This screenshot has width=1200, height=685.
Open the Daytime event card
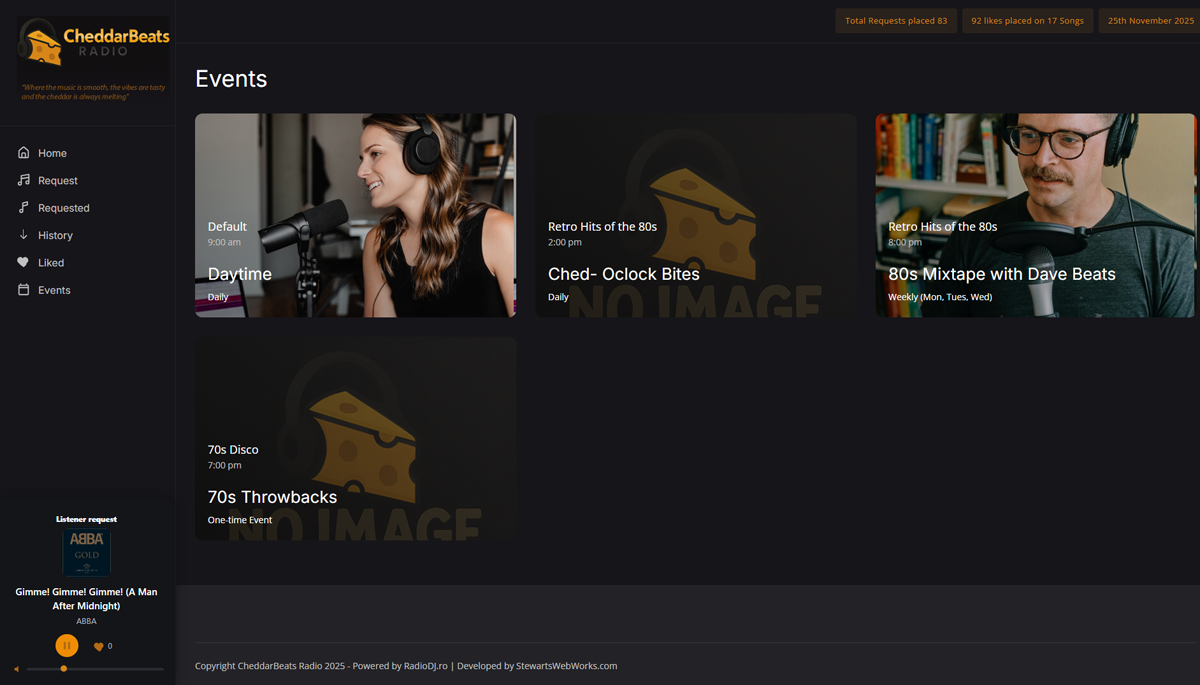355,215
